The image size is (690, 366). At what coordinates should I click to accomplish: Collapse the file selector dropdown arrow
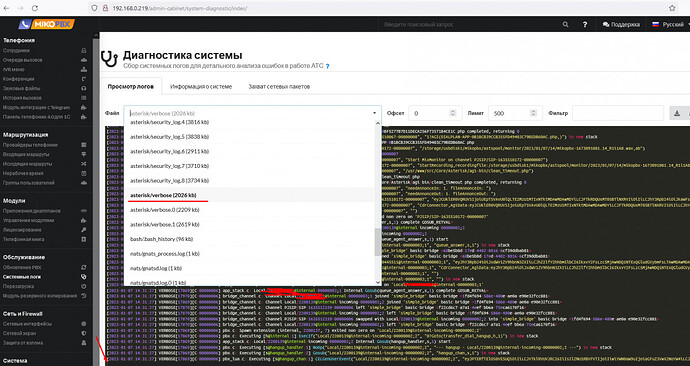coord(374,113)
